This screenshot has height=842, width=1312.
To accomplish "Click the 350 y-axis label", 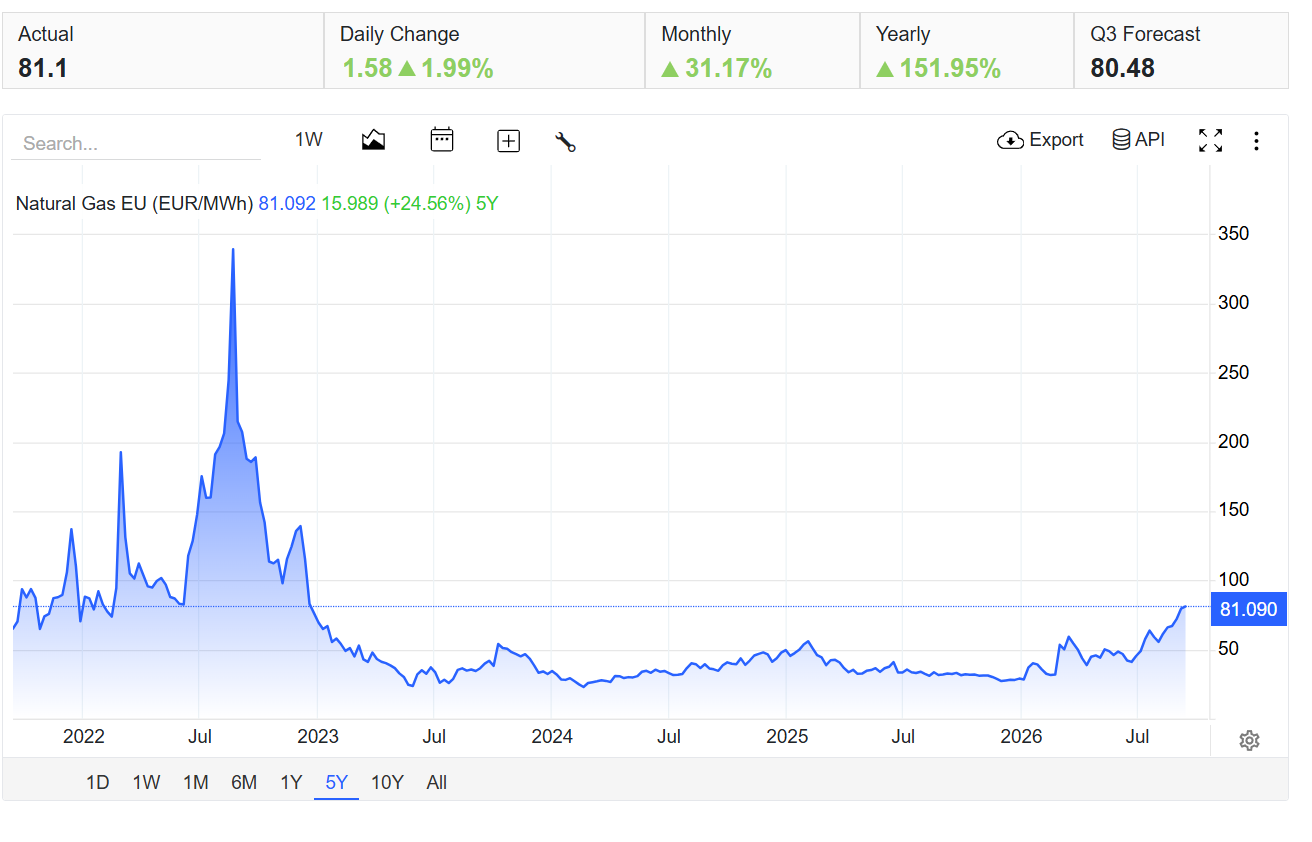I will pyautogui.click(x=1233, y=234).
